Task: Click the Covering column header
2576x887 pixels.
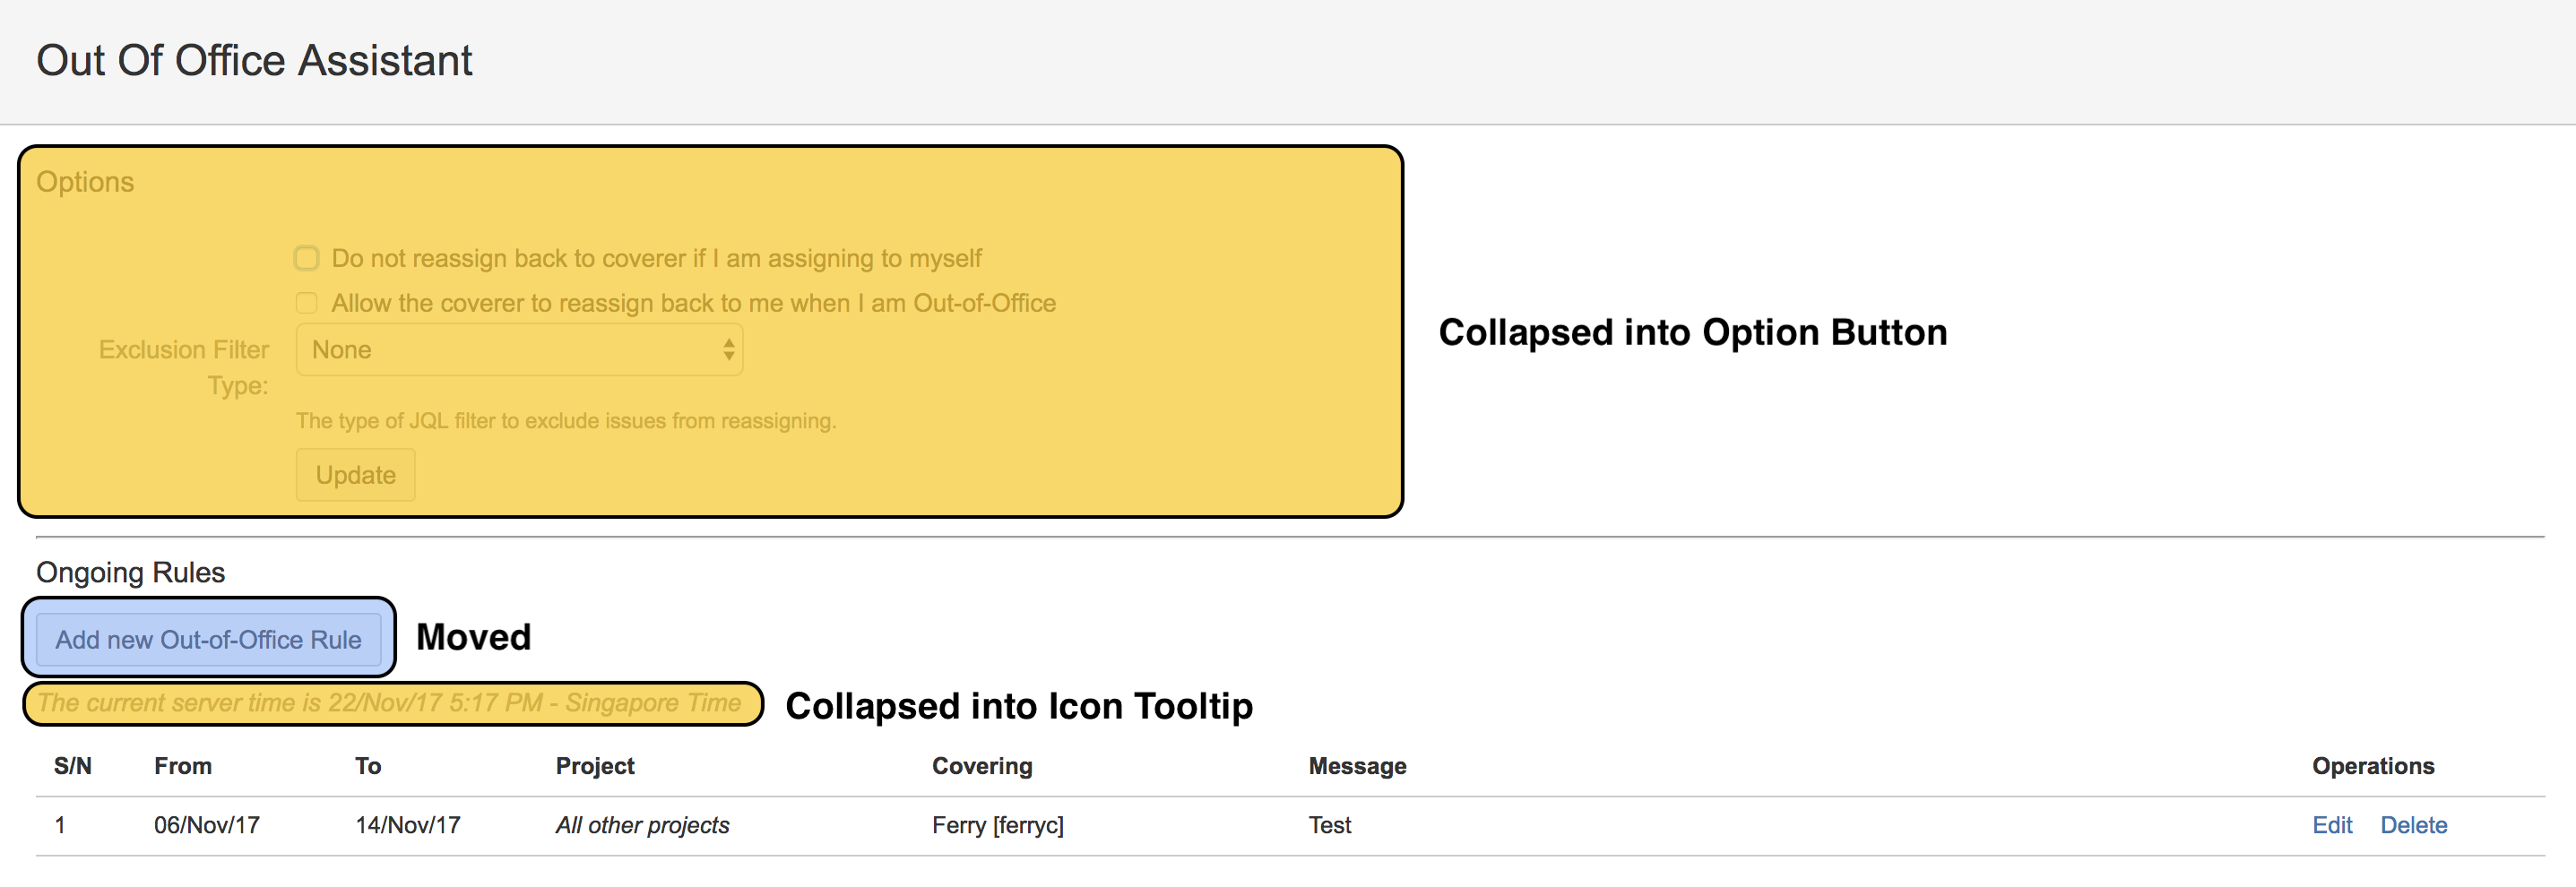Action: click(x=982, y=766)
